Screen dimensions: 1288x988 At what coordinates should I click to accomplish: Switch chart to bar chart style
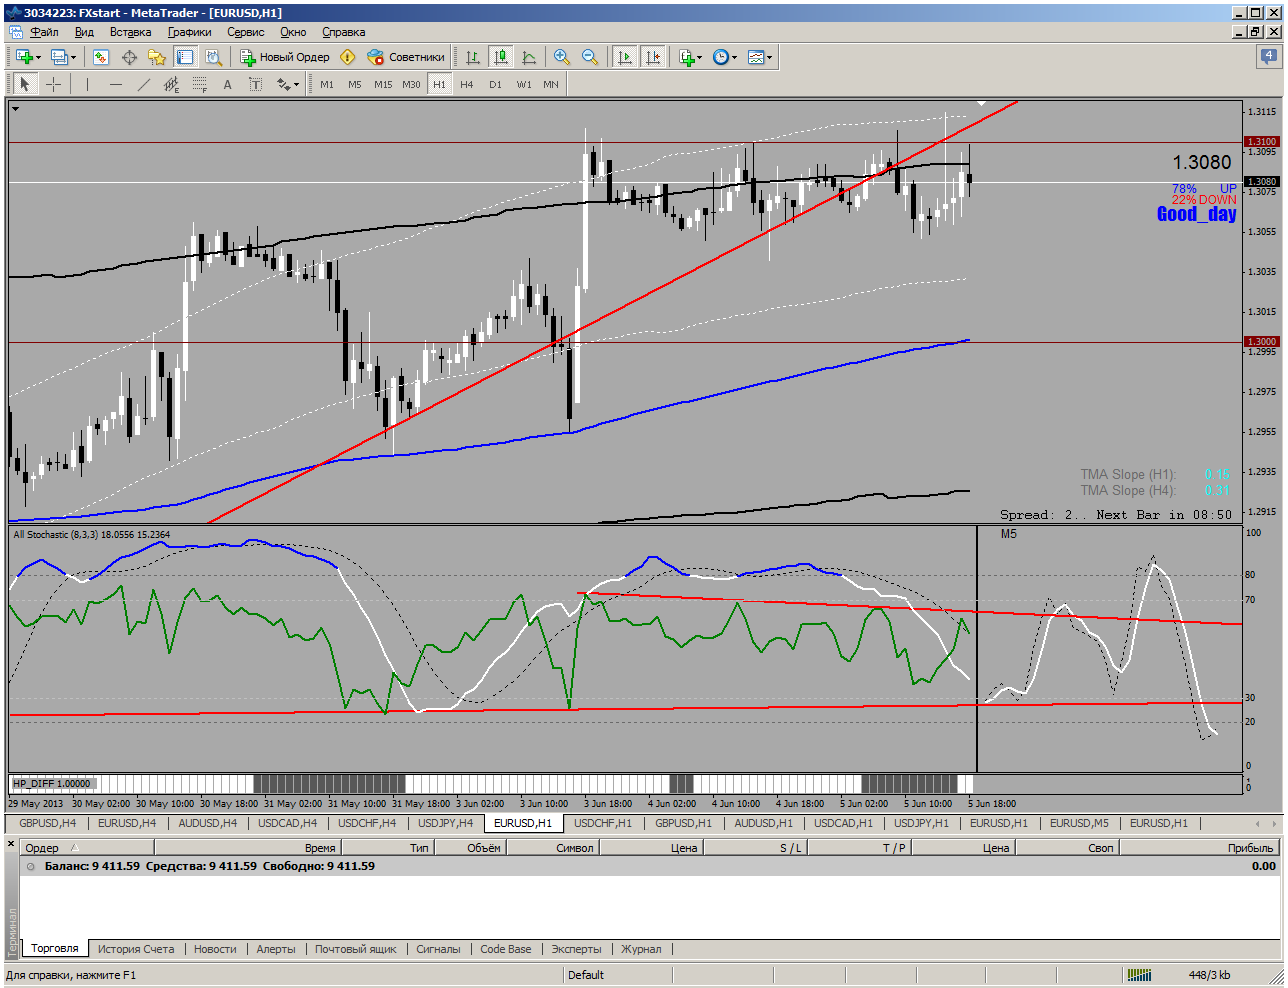tap(473, 57)
